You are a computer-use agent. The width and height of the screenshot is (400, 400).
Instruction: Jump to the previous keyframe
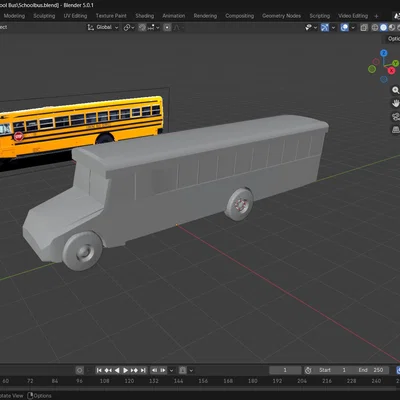108,370
